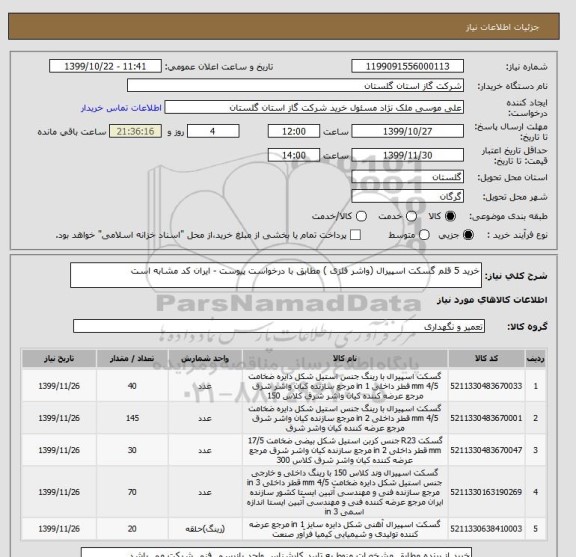Click the announcement date field 1399/10/22 - 11:41

(x=105, y=67)
